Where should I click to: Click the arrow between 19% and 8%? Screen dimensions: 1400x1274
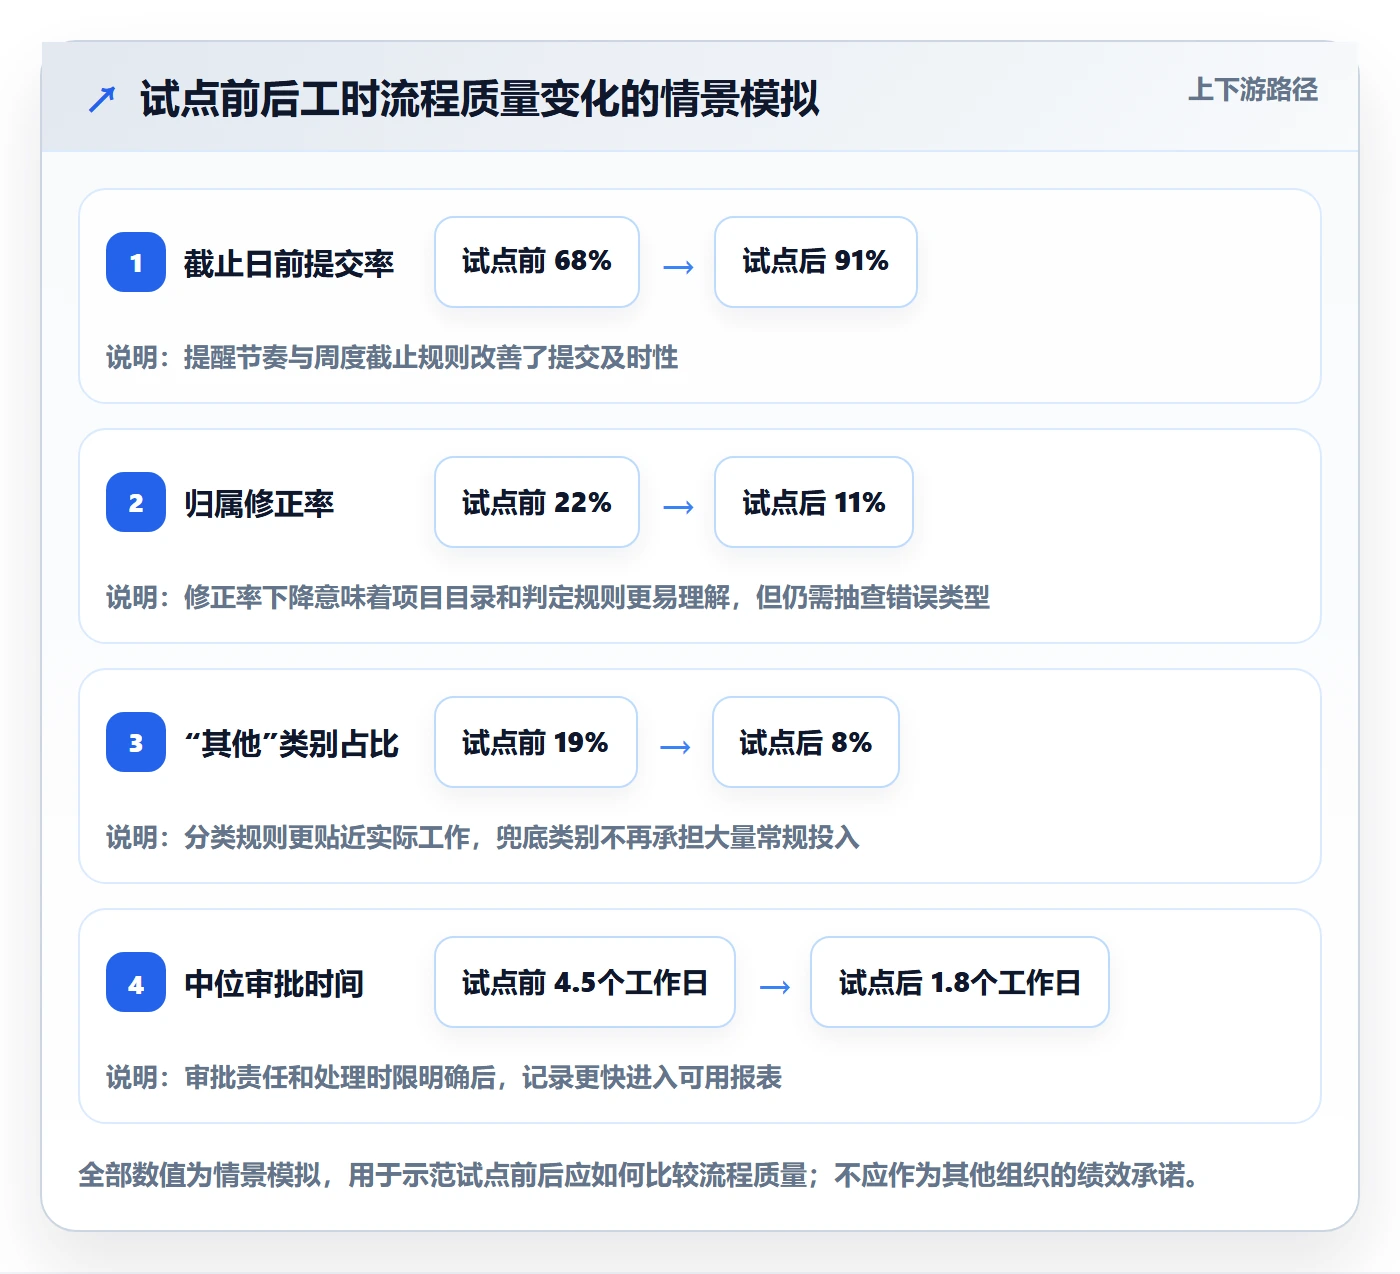pos(675,747)
